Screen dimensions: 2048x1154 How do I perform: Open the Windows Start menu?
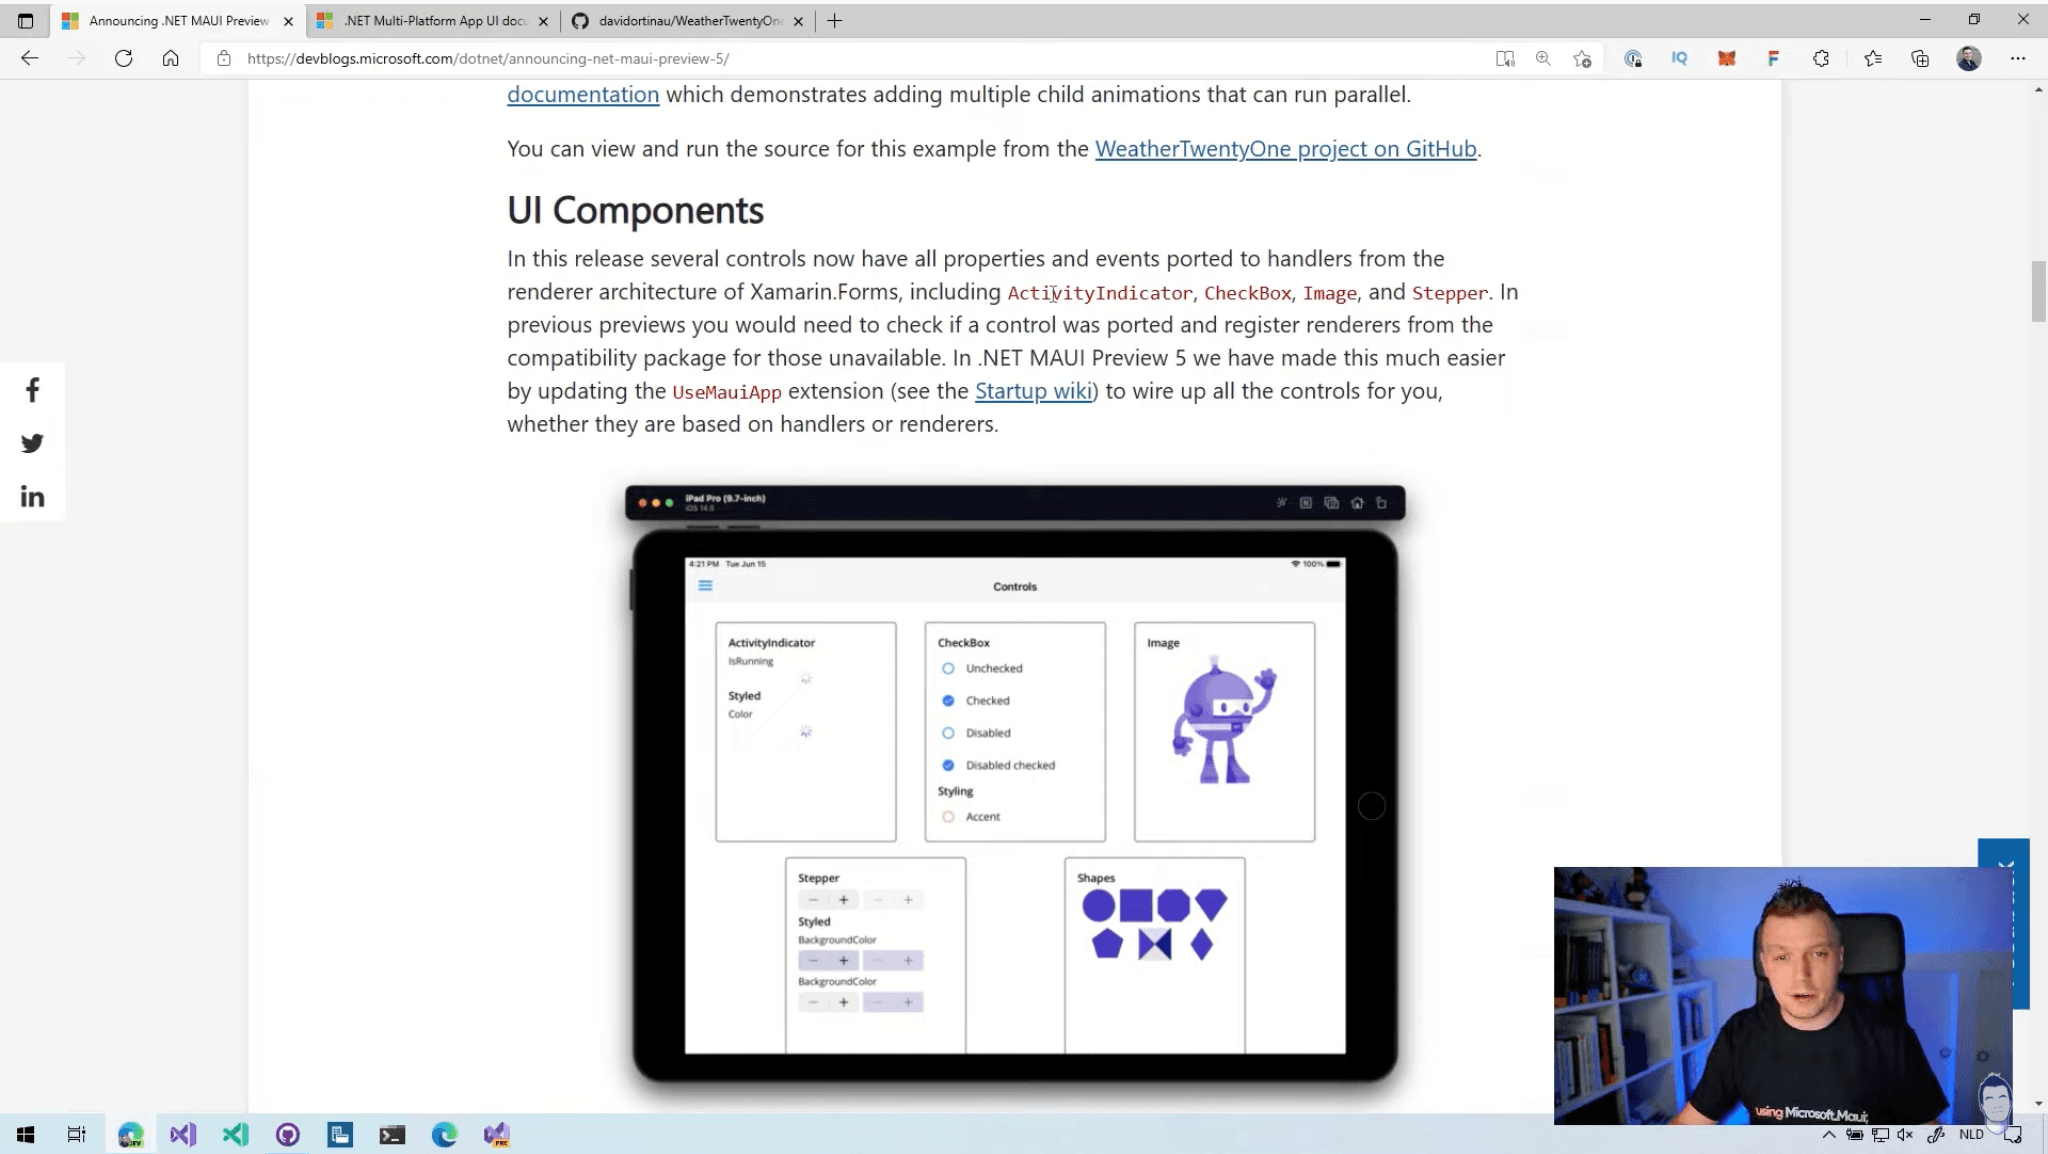(26, 1134)
